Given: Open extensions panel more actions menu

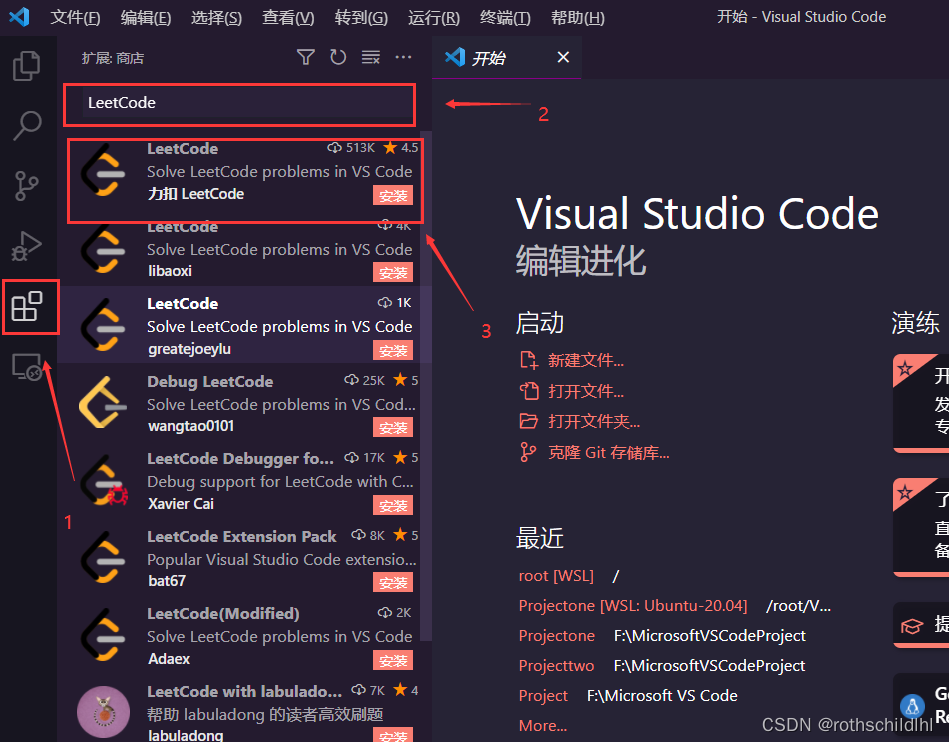Looking at the screenshot, I should pyautogui.click(x=403, y=57).
